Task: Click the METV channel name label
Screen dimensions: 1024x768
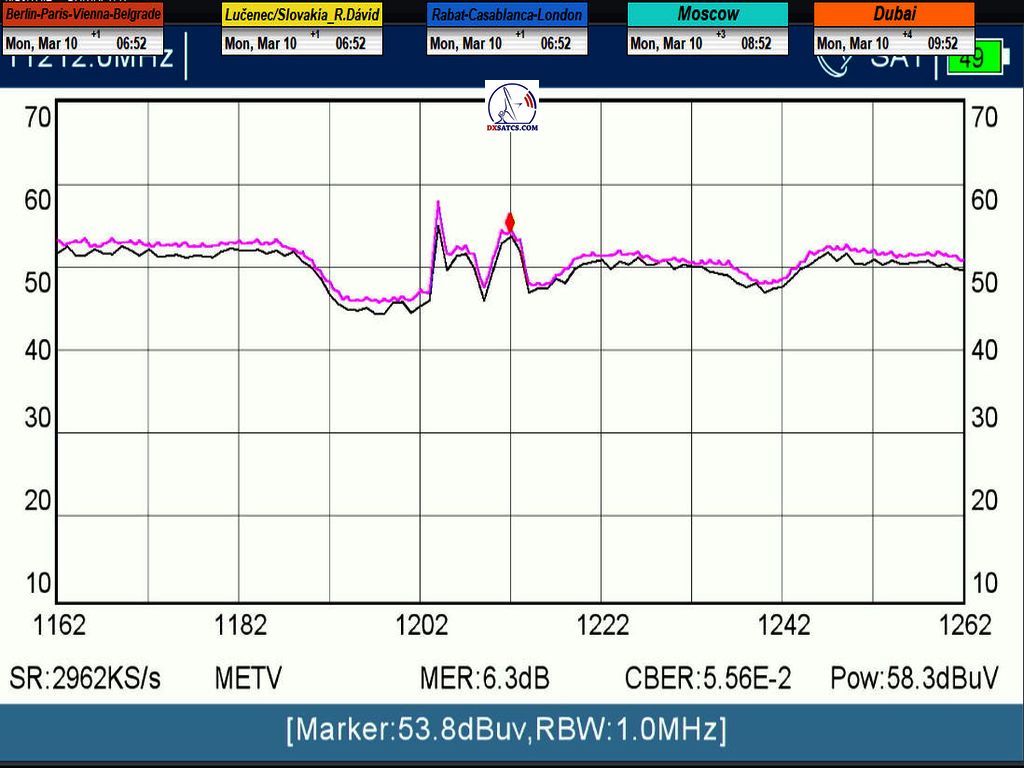Action: 248,678
